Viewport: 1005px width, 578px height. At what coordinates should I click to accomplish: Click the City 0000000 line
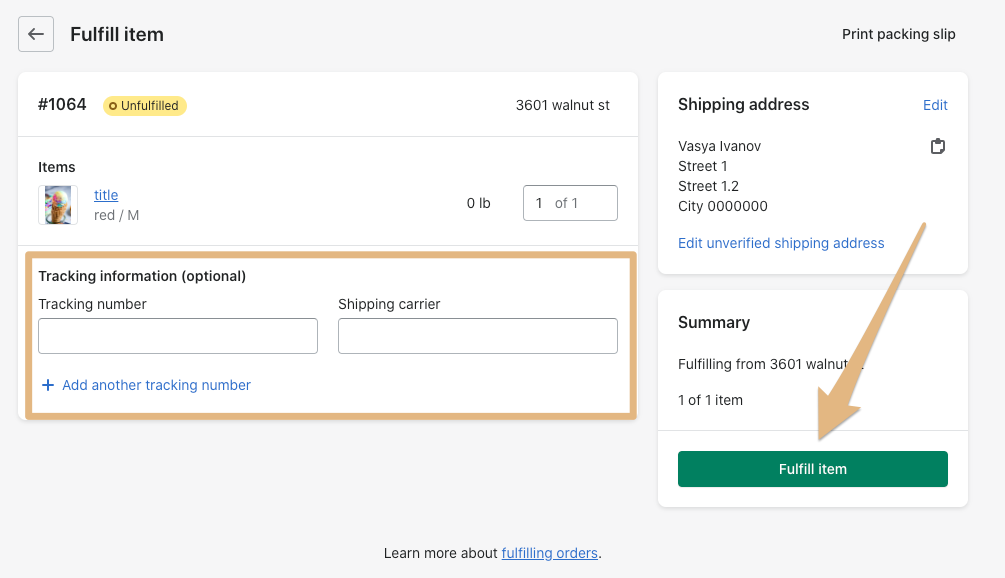[x=723, y=206]
